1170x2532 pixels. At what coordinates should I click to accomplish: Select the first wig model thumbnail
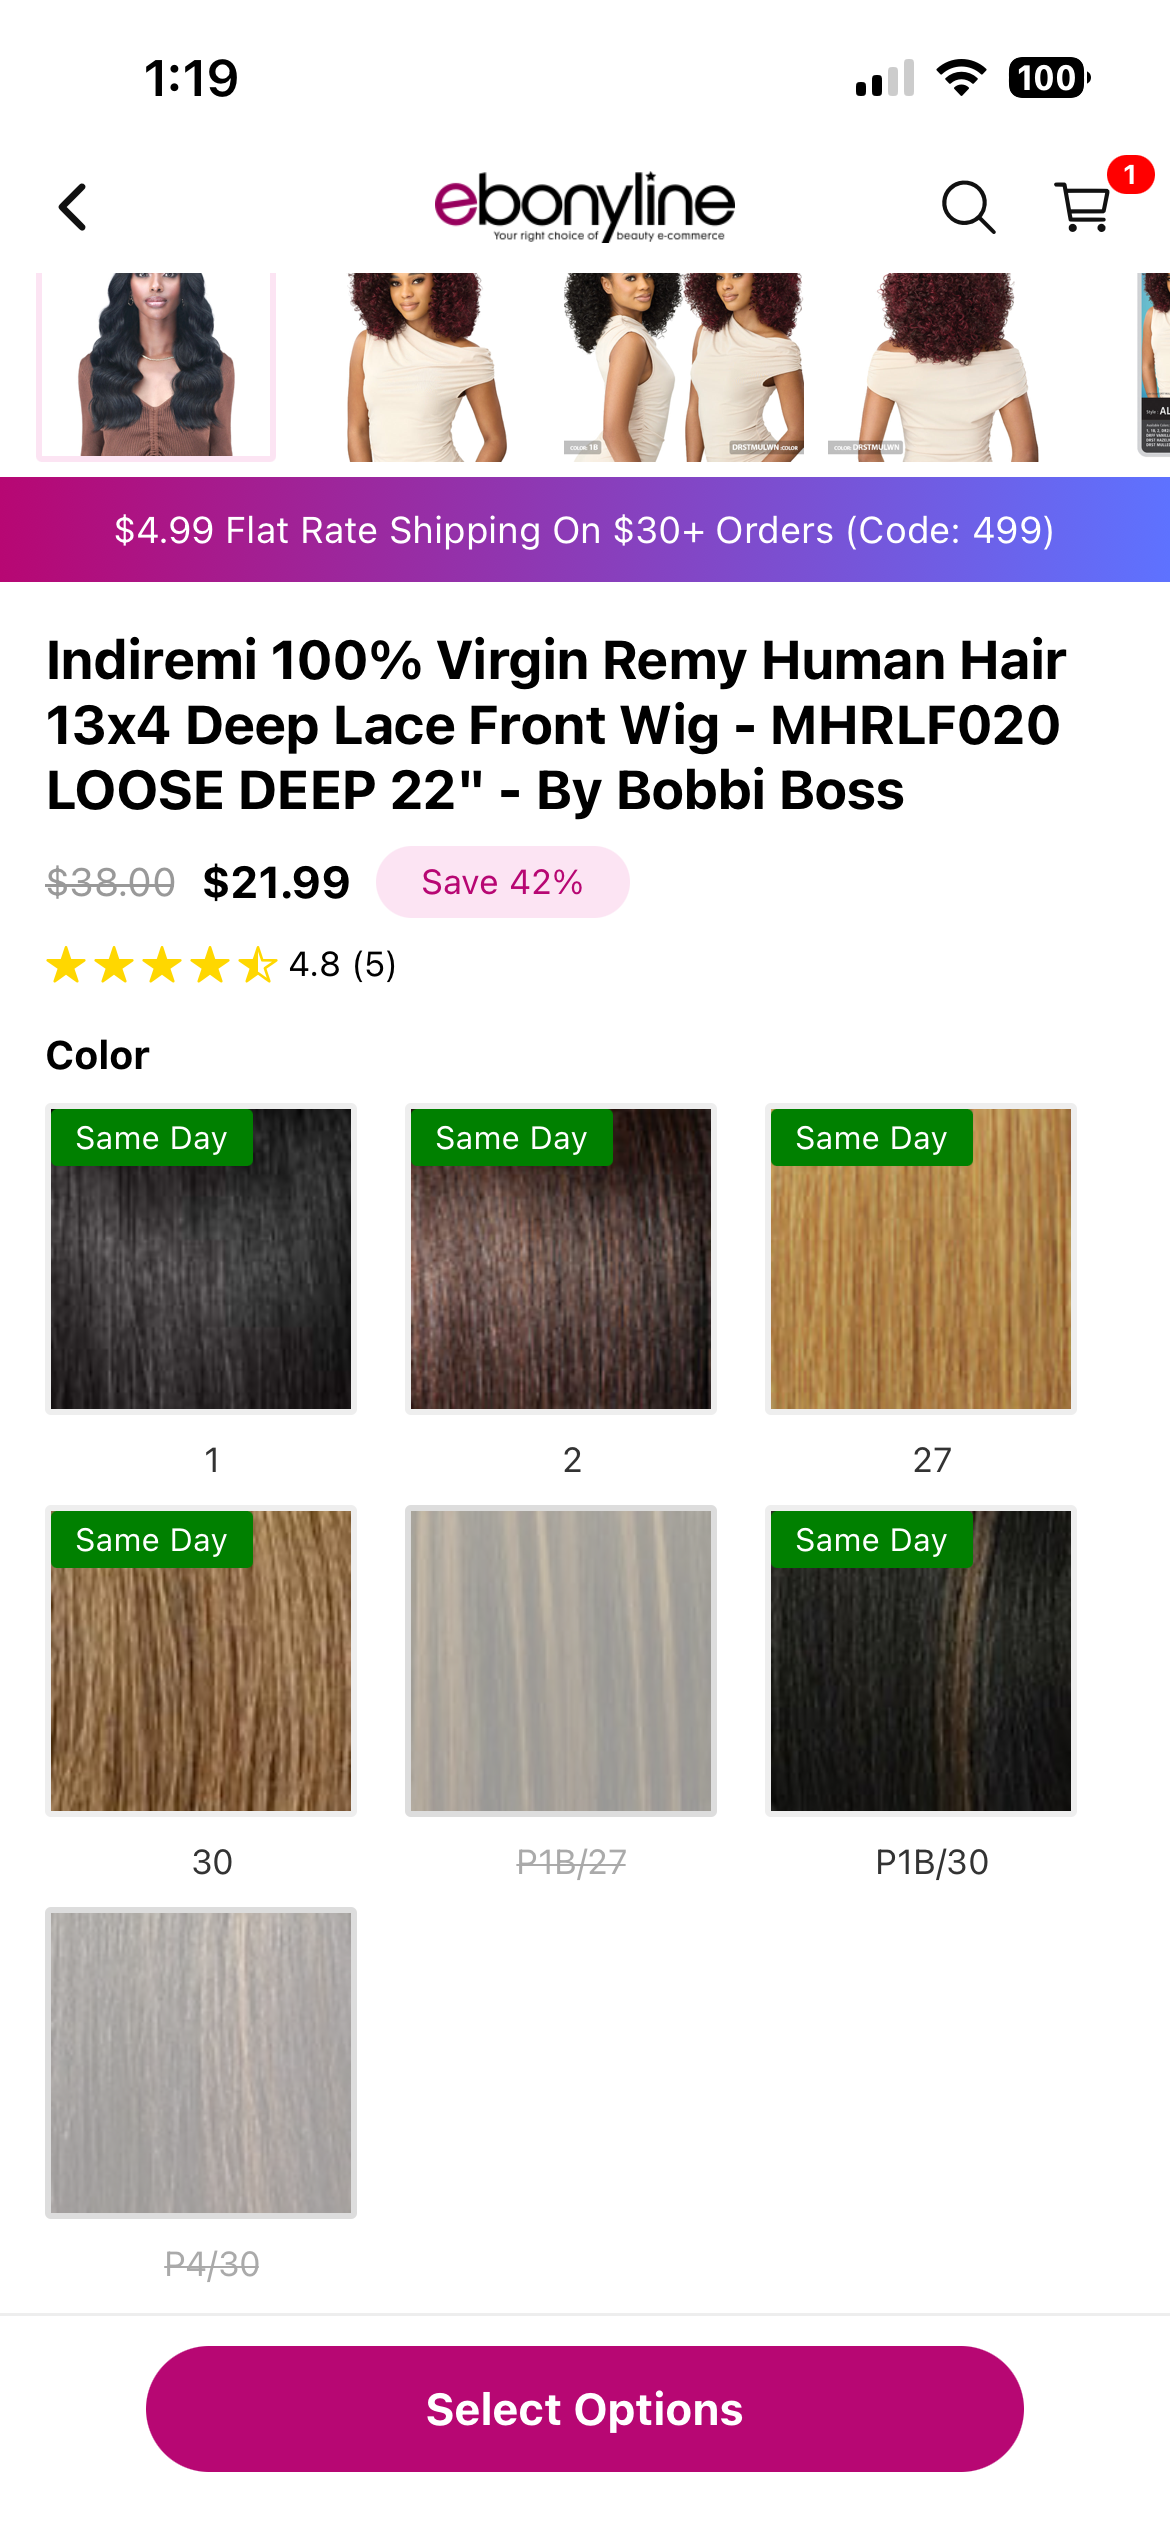[156, 366]
